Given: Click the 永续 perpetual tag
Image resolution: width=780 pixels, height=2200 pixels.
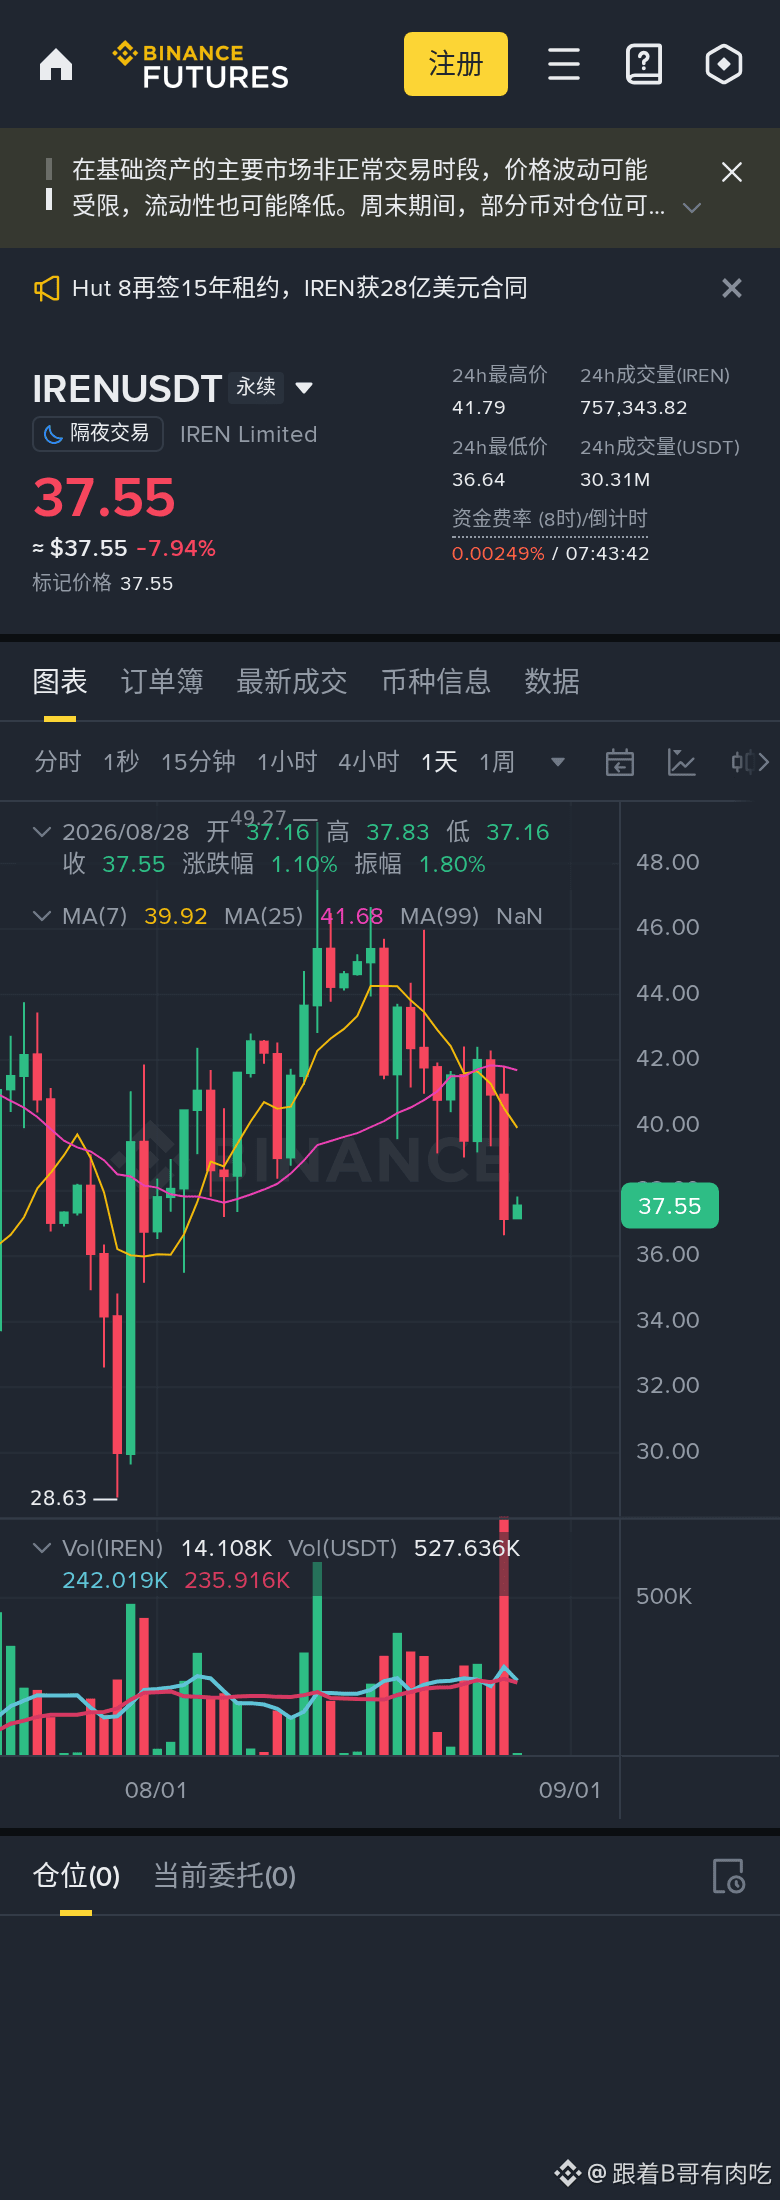Looking at the screenshot, I should [x=256, y=387].
